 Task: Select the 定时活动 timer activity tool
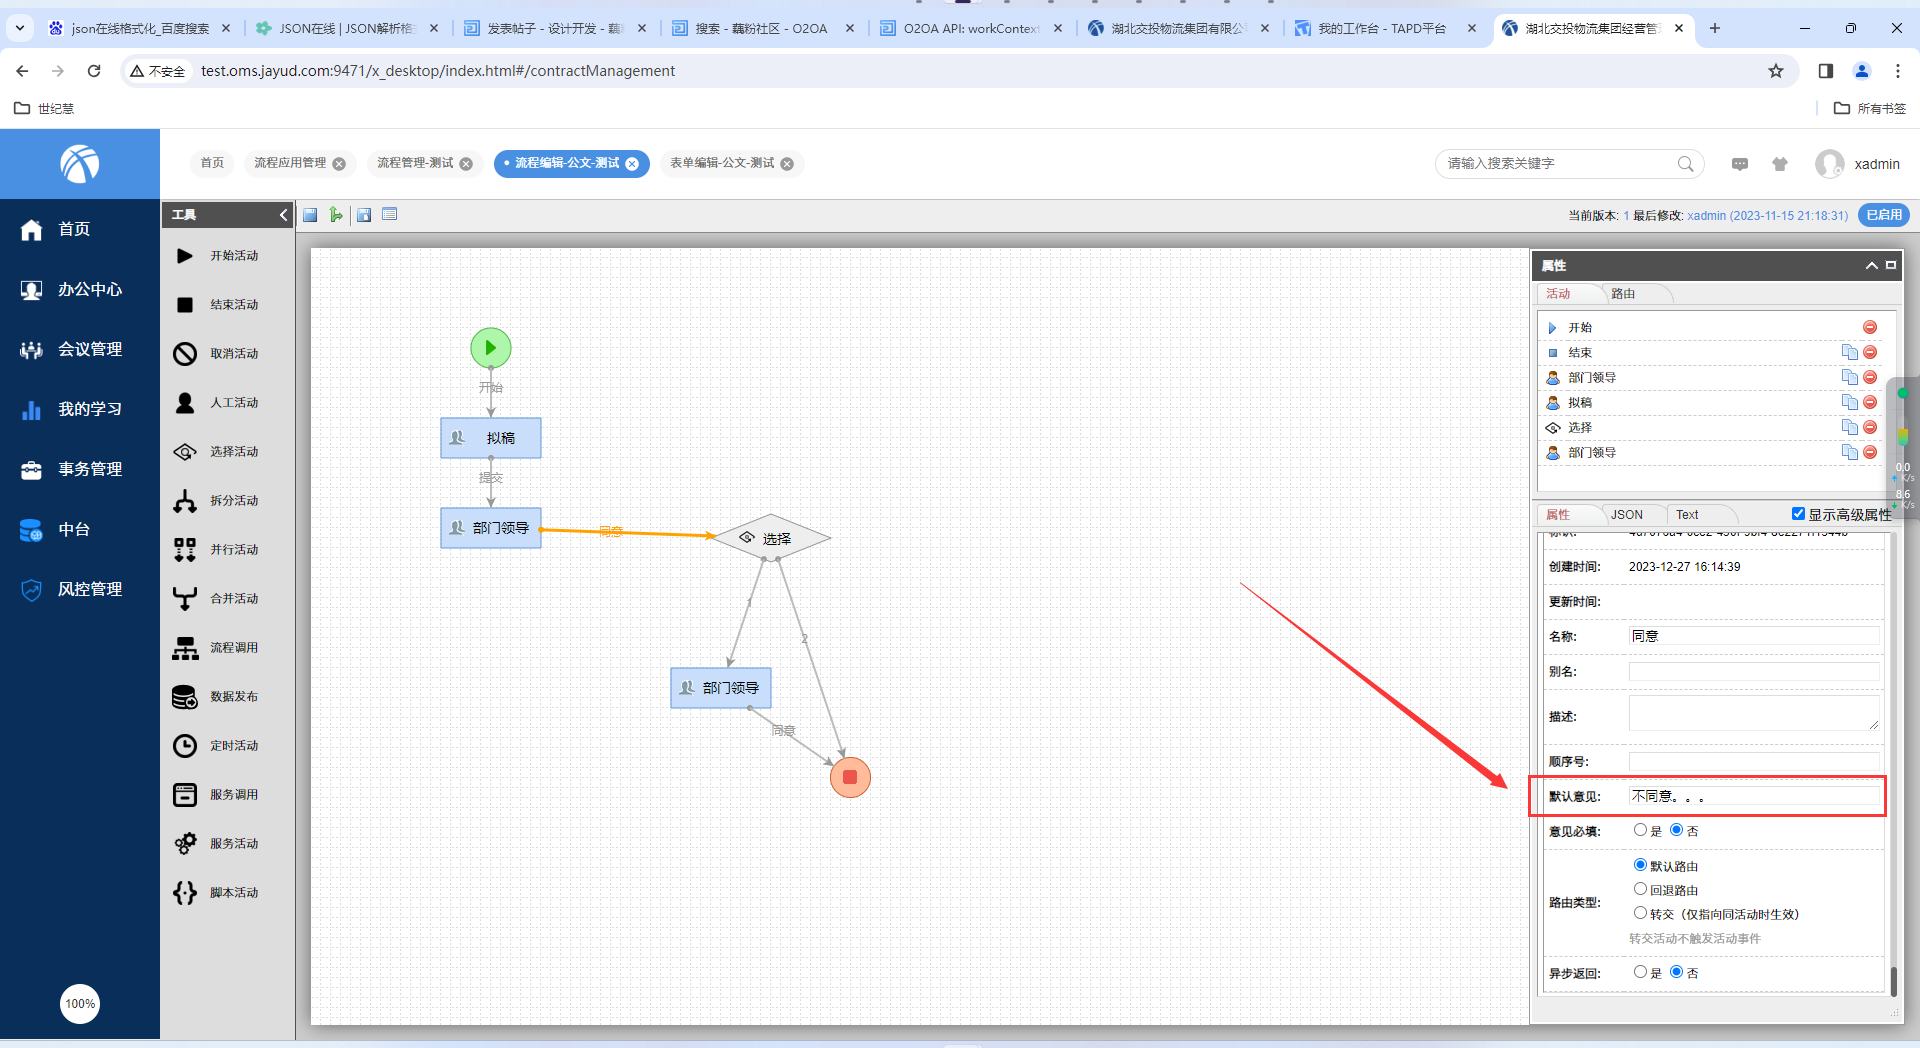[216, 746]
